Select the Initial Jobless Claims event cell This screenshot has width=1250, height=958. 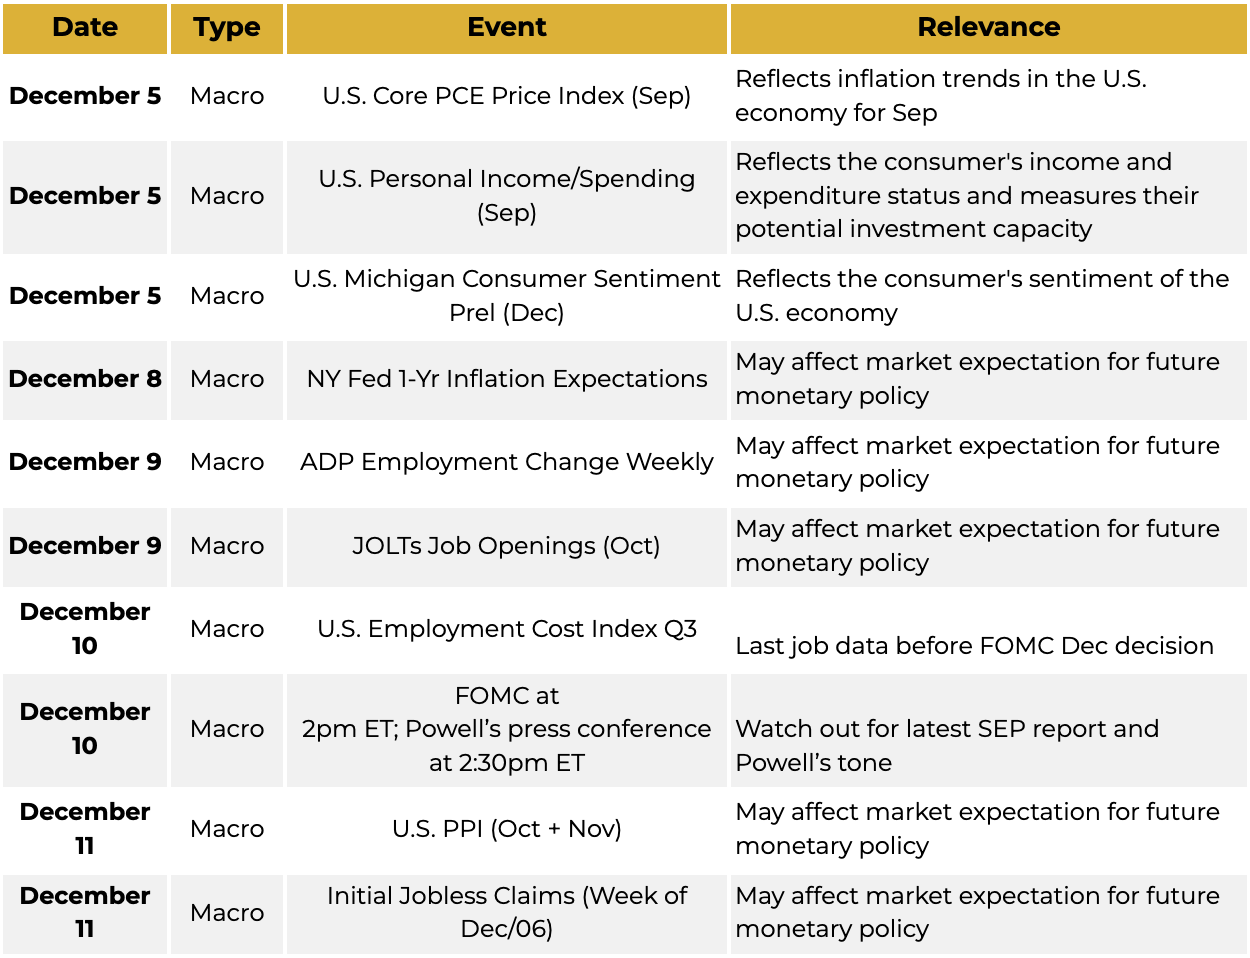pyautogui.click(x=506, y=912)
